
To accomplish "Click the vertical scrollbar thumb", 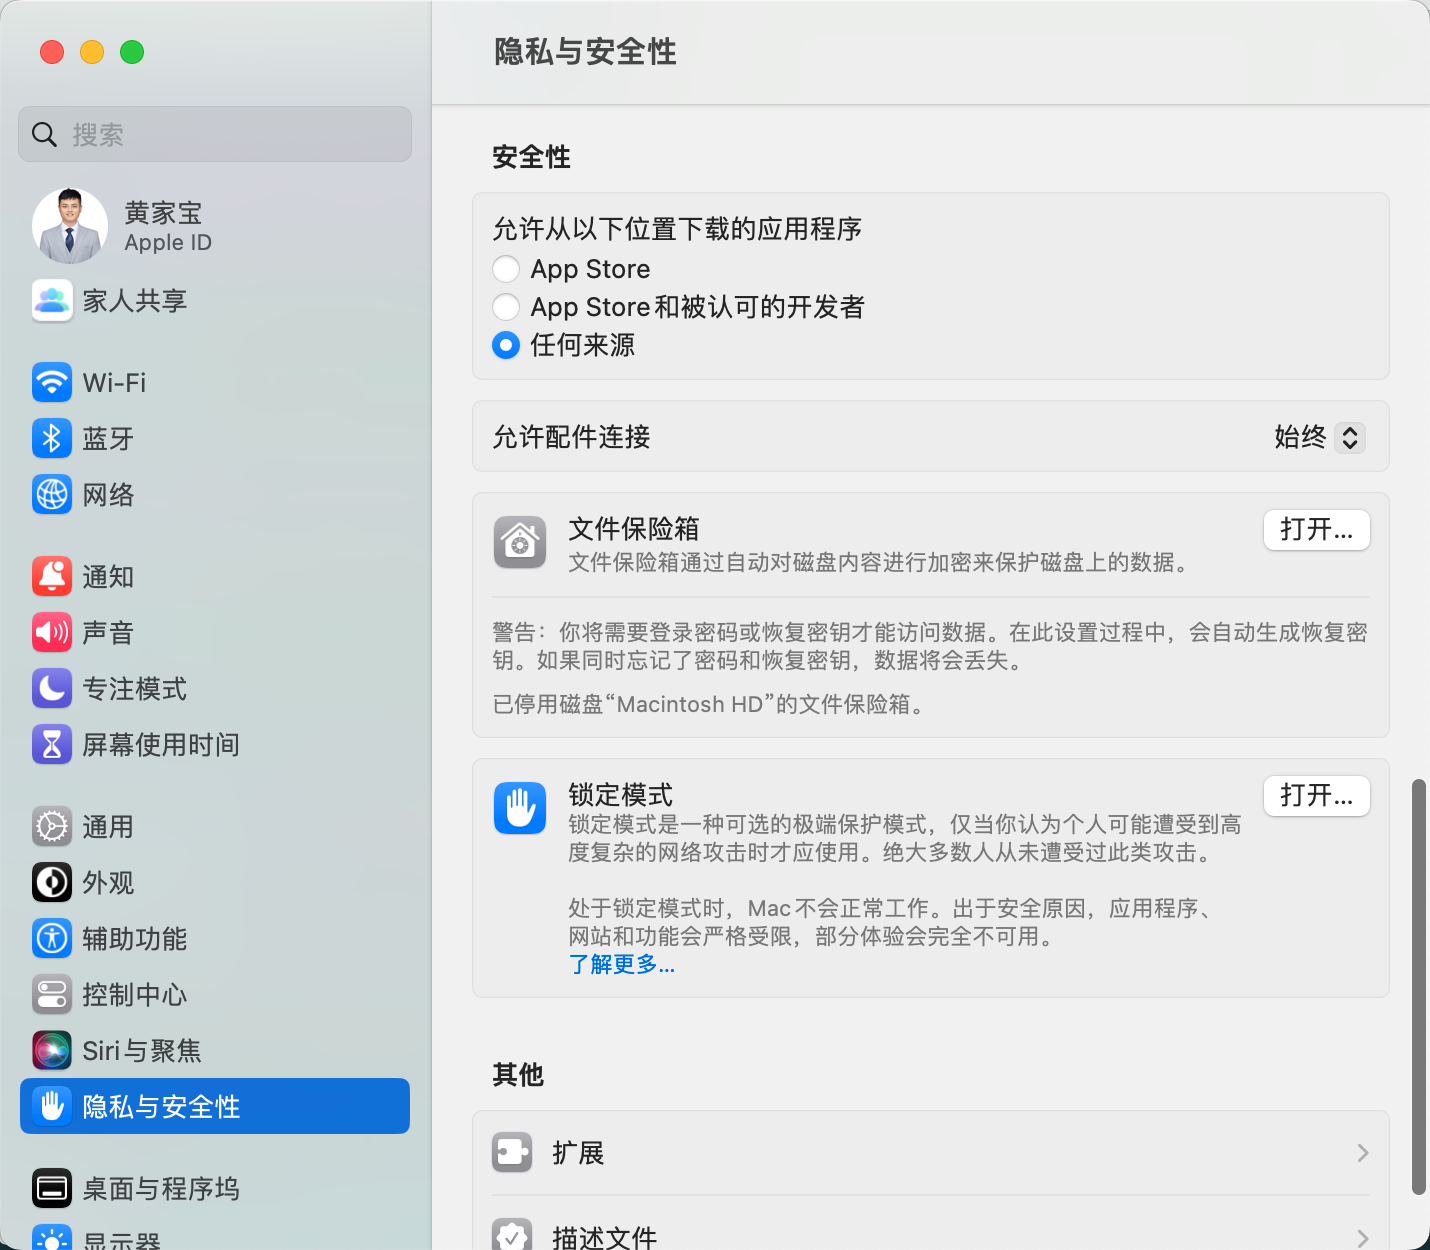I will point(1418,987).
